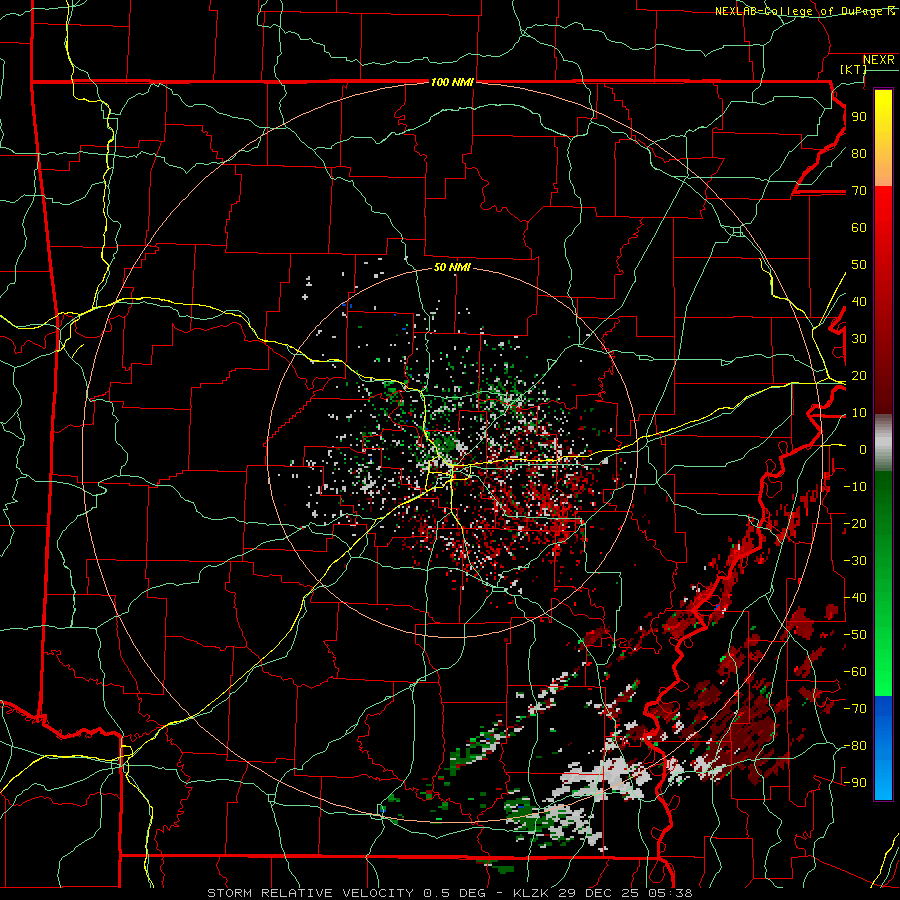This screenshot has width=900, height=900.
Task: Click the 90 value on the velocity scale
Action: tap(859, 117)
